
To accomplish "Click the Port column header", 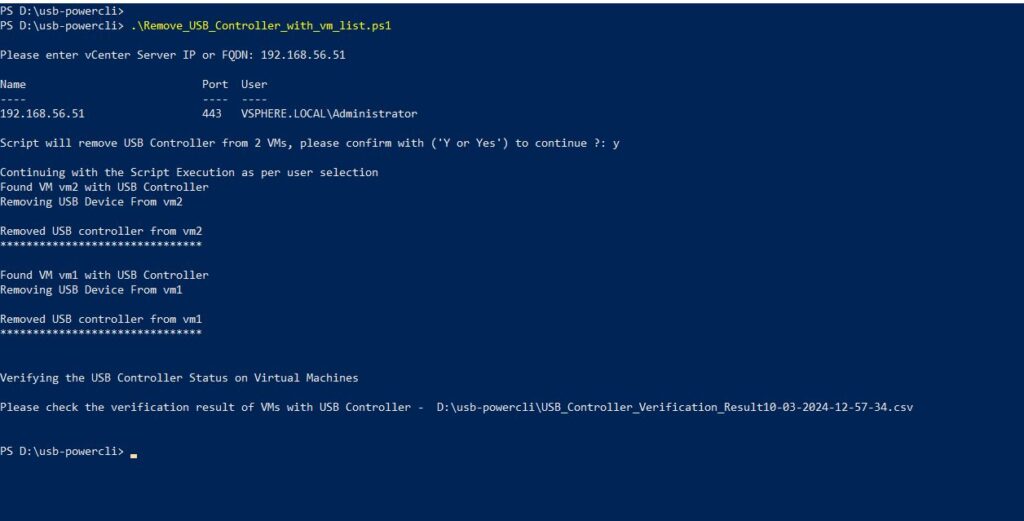I will (215, 85).
